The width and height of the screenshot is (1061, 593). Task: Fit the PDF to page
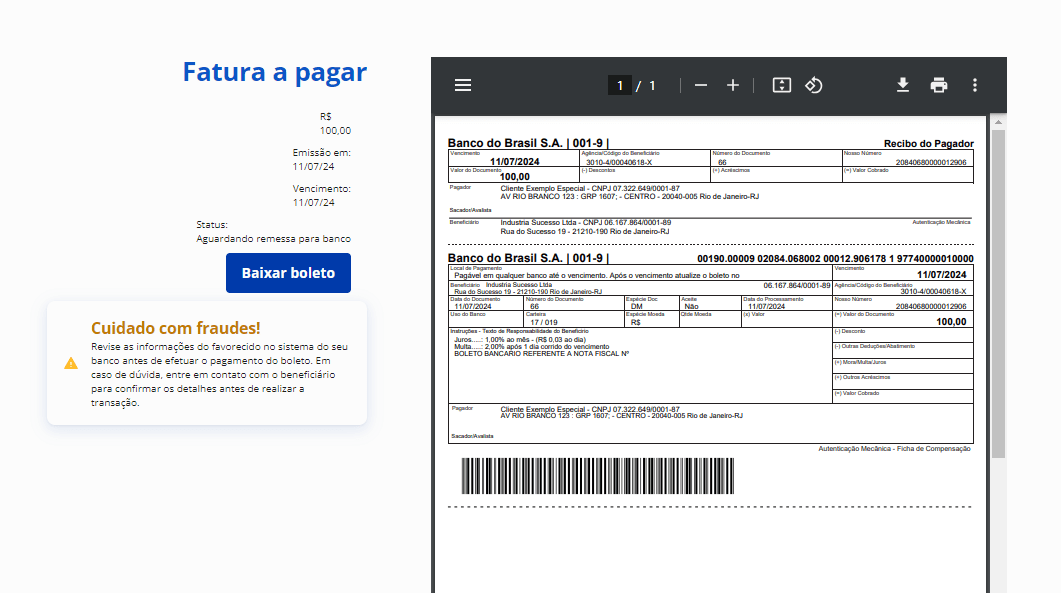tap(782, 85)
